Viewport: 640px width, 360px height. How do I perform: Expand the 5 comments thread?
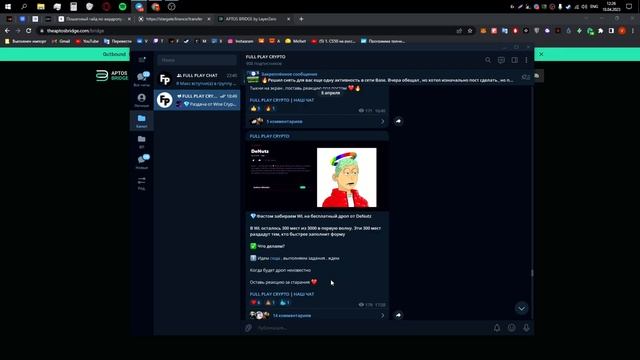click(x=317, y=122)
